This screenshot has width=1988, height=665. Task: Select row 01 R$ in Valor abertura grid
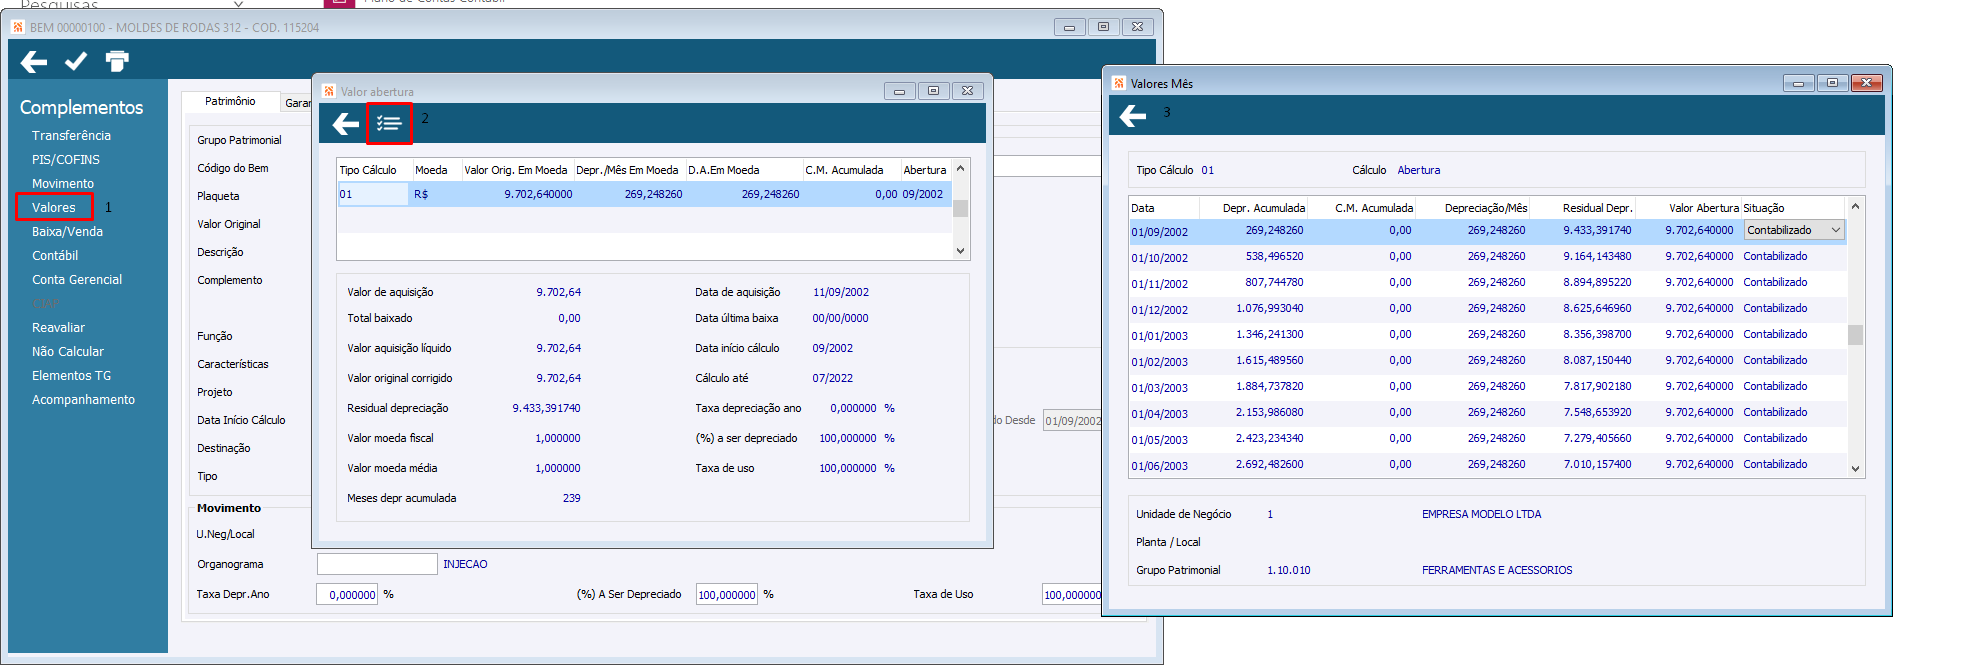(644, 194)
